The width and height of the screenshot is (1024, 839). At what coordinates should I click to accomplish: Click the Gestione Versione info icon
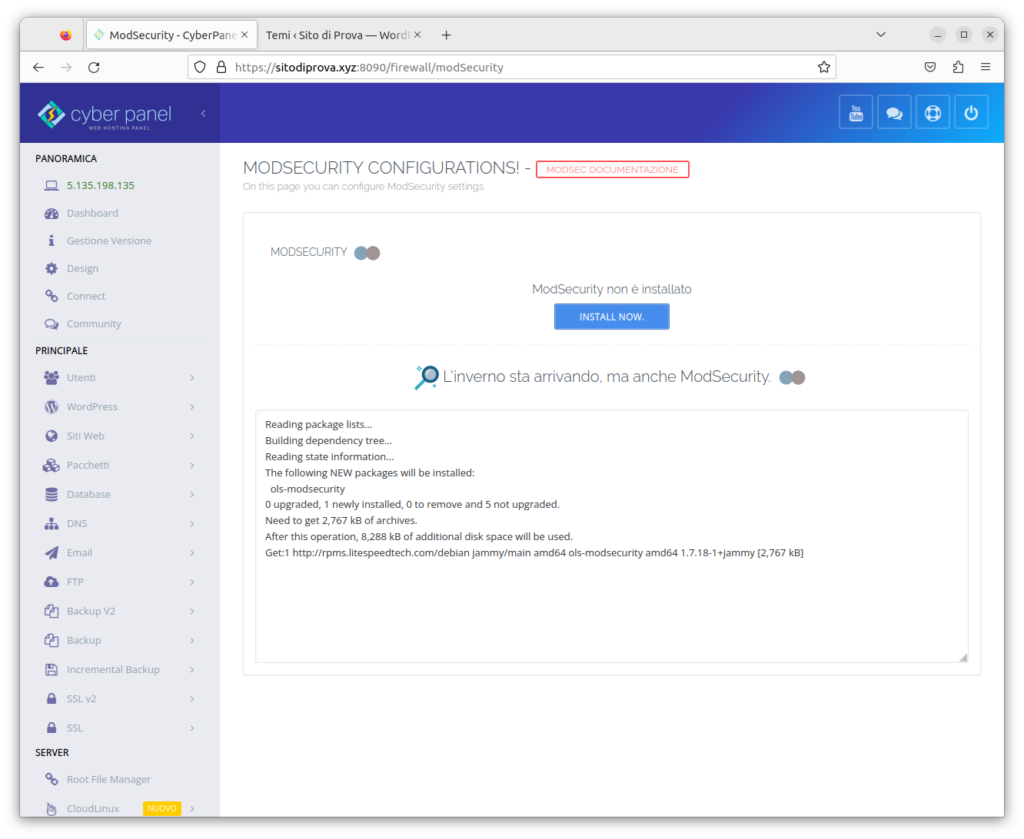pyautogui.click(x=52, y=241)
